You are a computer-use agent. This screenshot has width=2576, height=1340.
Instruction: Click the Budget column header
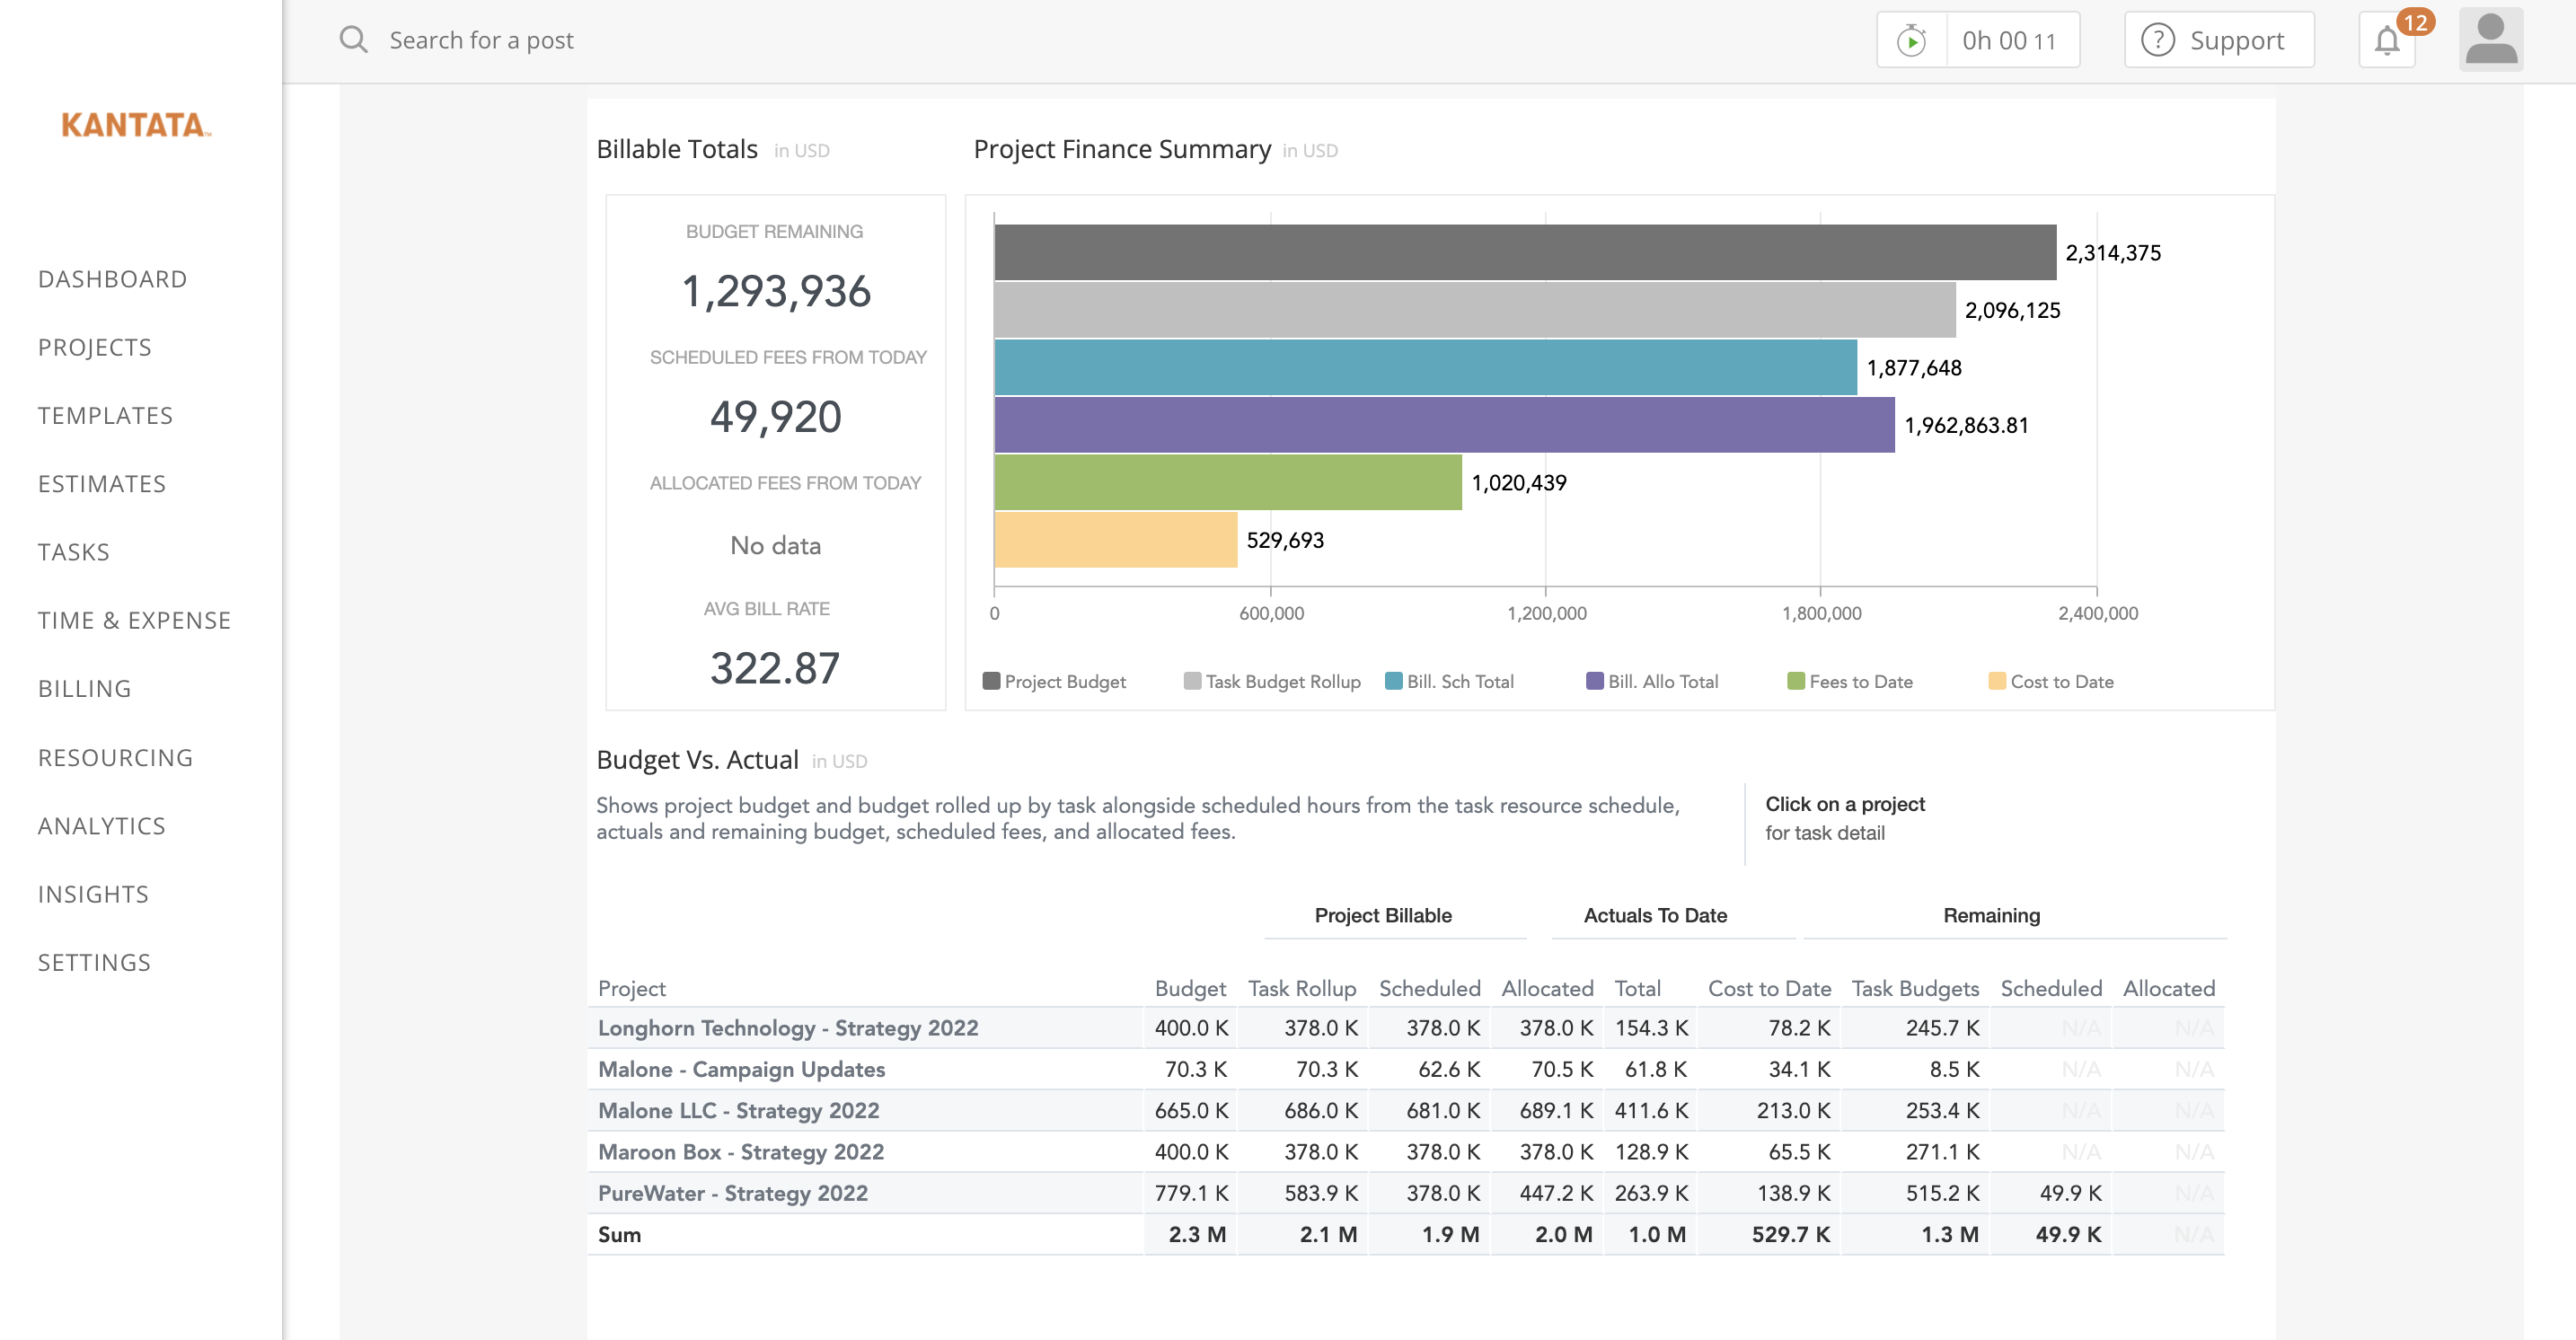(x=1189, y=988)
